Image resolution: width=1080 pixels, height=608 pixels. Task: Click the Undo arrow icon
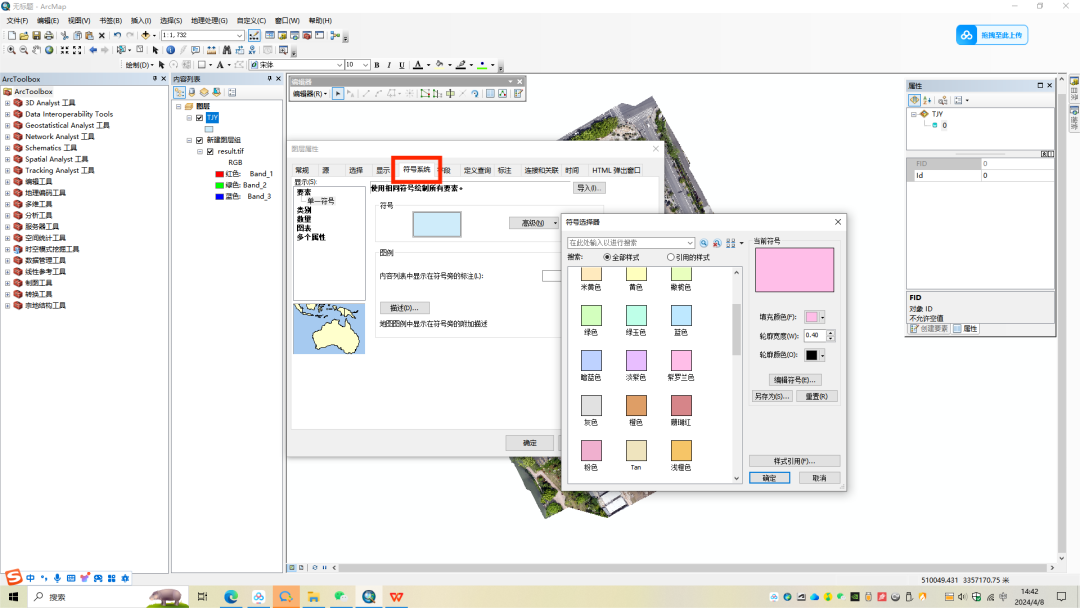click(x=117, y=35)
